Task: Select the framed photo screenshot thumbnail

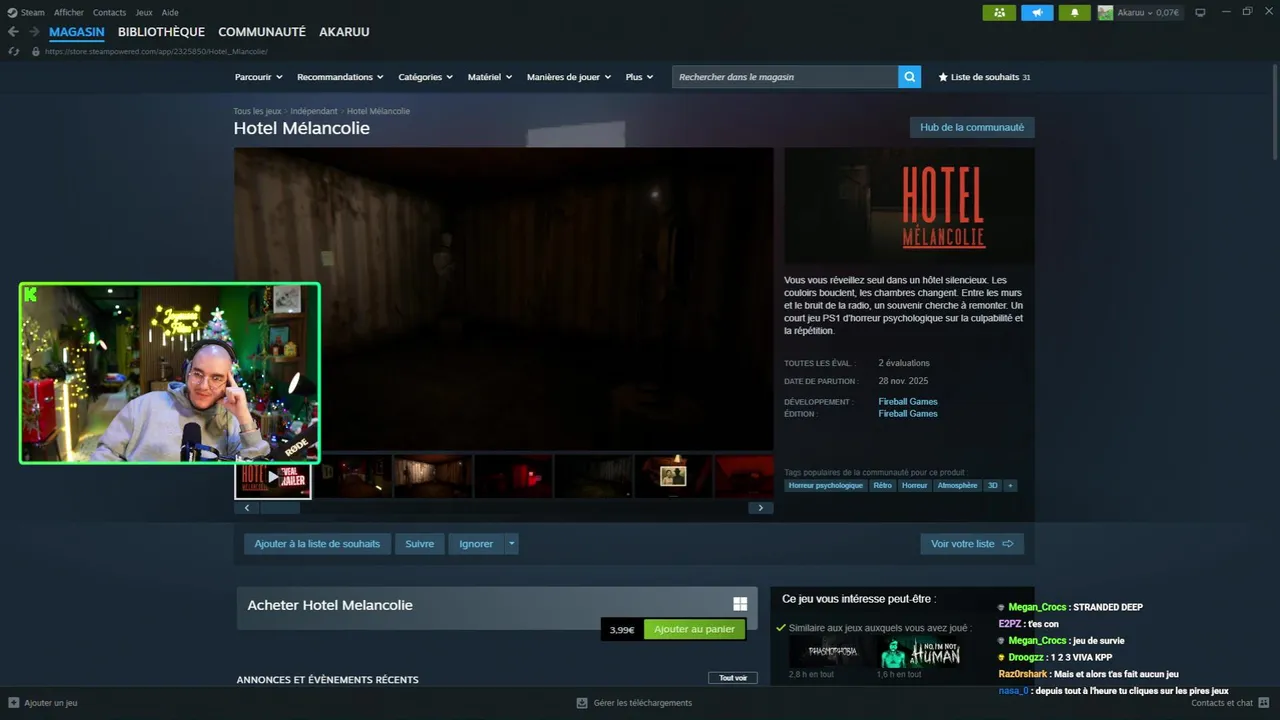Action: [x=673, y=476]
